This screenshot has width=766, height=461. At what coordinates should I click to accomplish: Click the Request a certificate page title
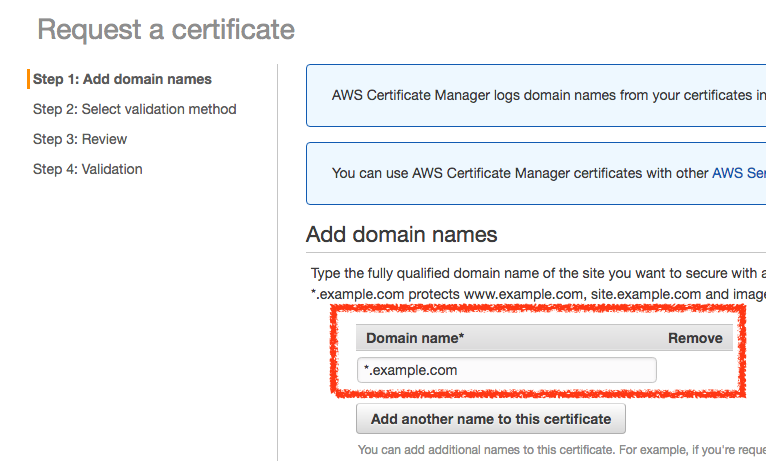click(166, 29)
